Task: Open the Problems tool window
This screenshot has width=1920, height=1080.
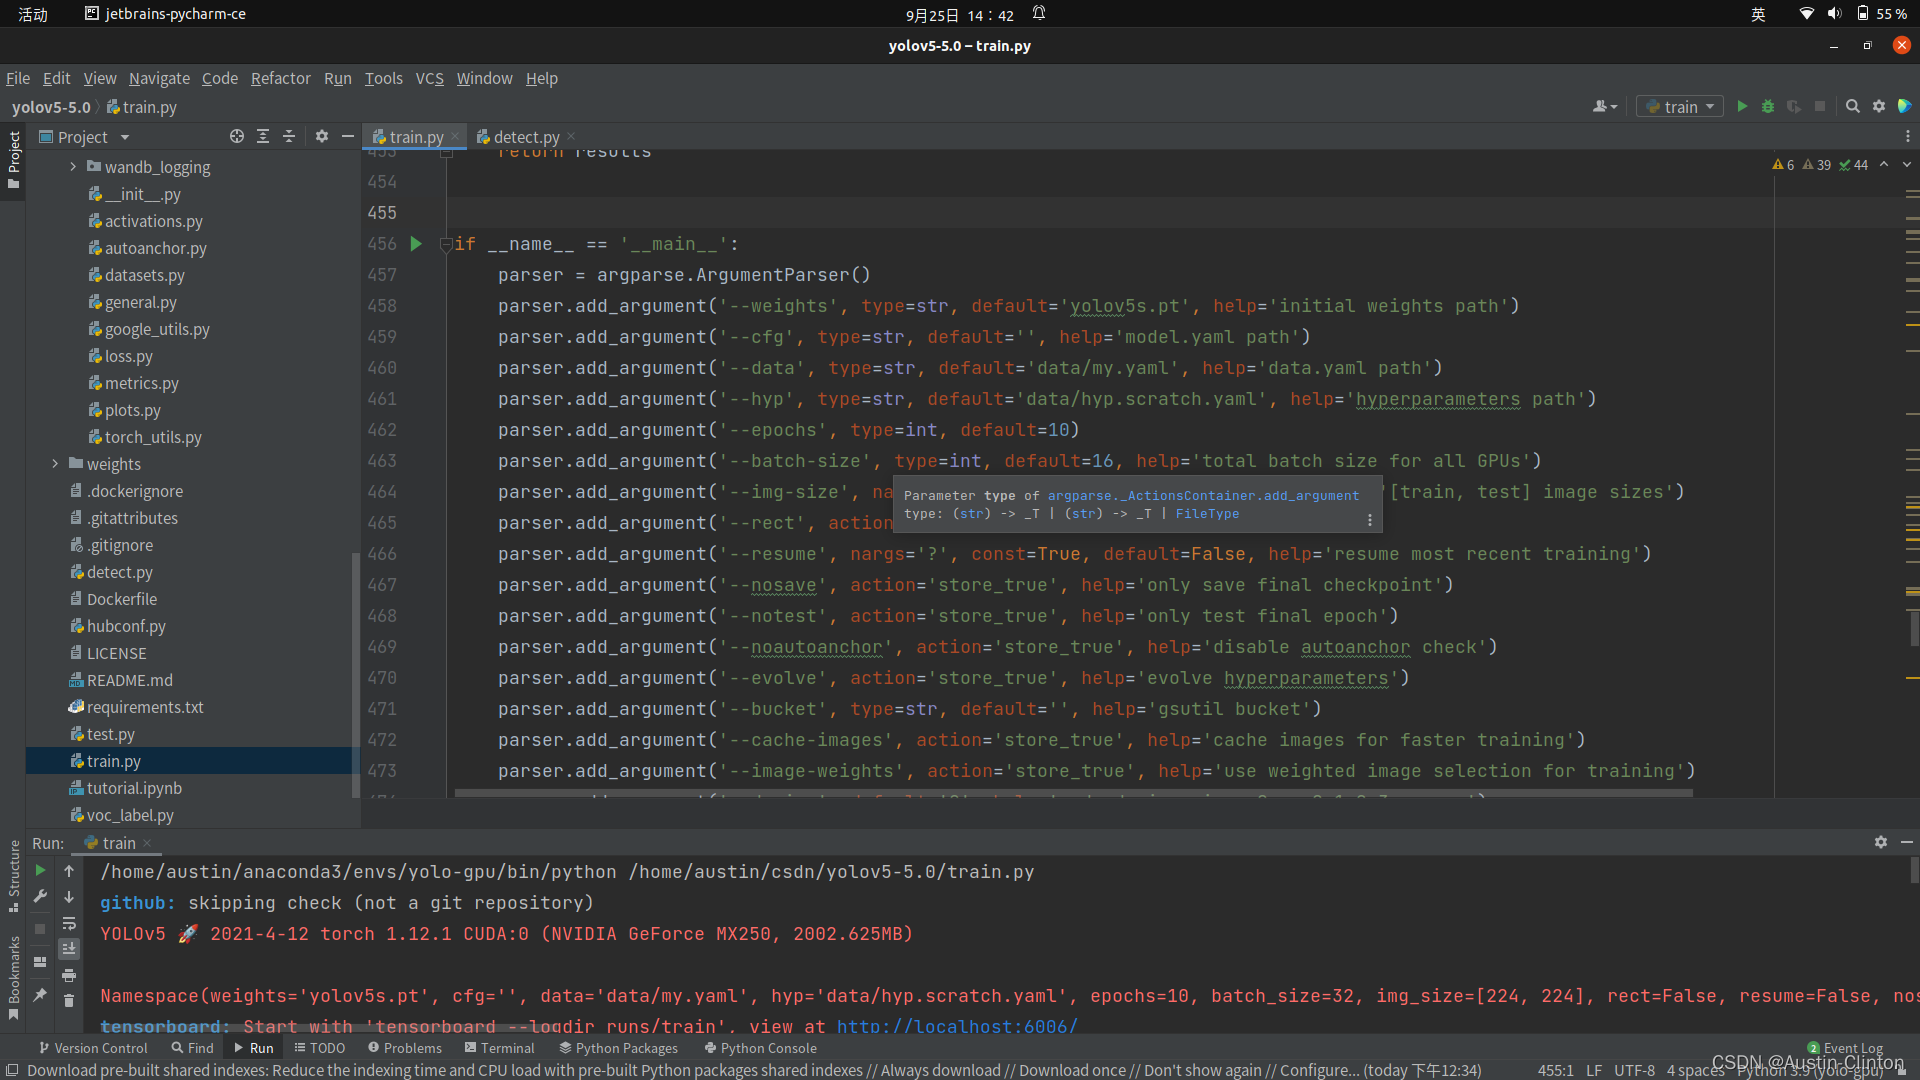Action: point(404,1048)
